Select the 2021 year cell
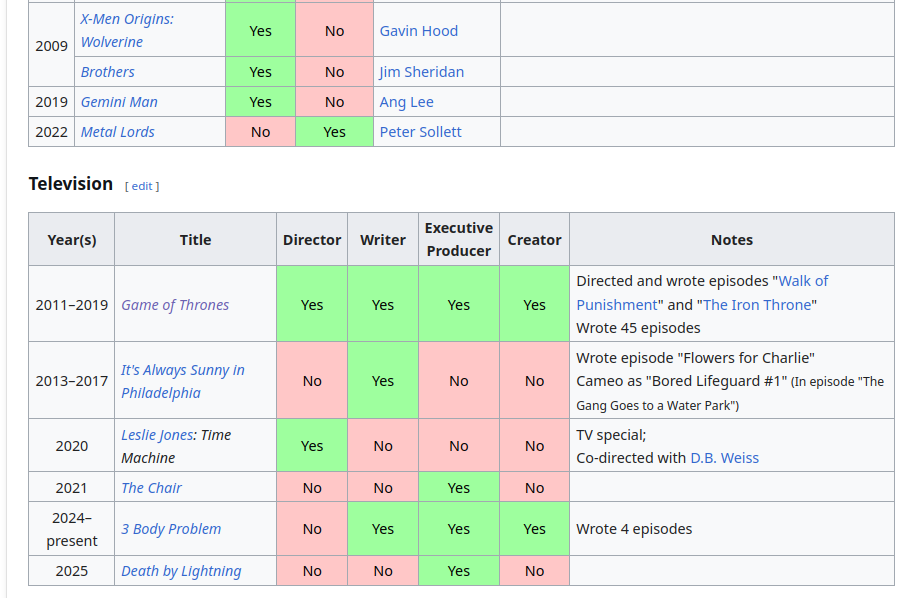This screenshot has width=904, height=598. coord(71,488)
